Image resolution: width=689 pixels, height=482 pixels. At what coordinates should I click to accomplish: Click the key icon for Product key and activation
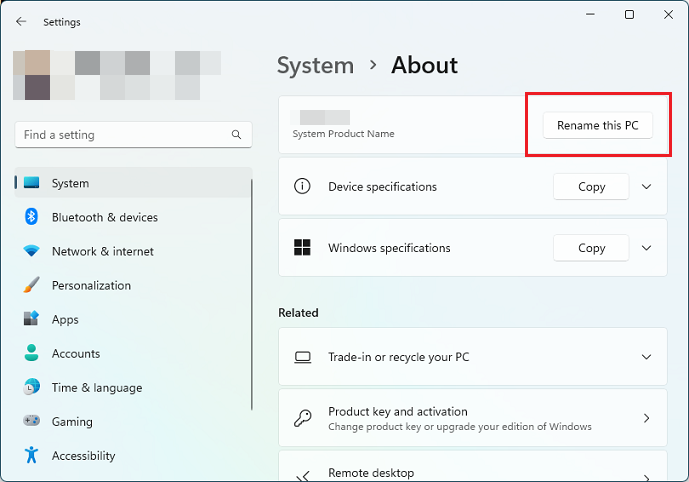(302, 418)
